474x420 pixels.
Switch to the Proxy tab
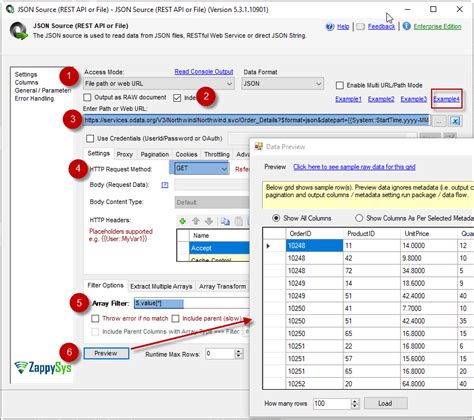(125, 154)
